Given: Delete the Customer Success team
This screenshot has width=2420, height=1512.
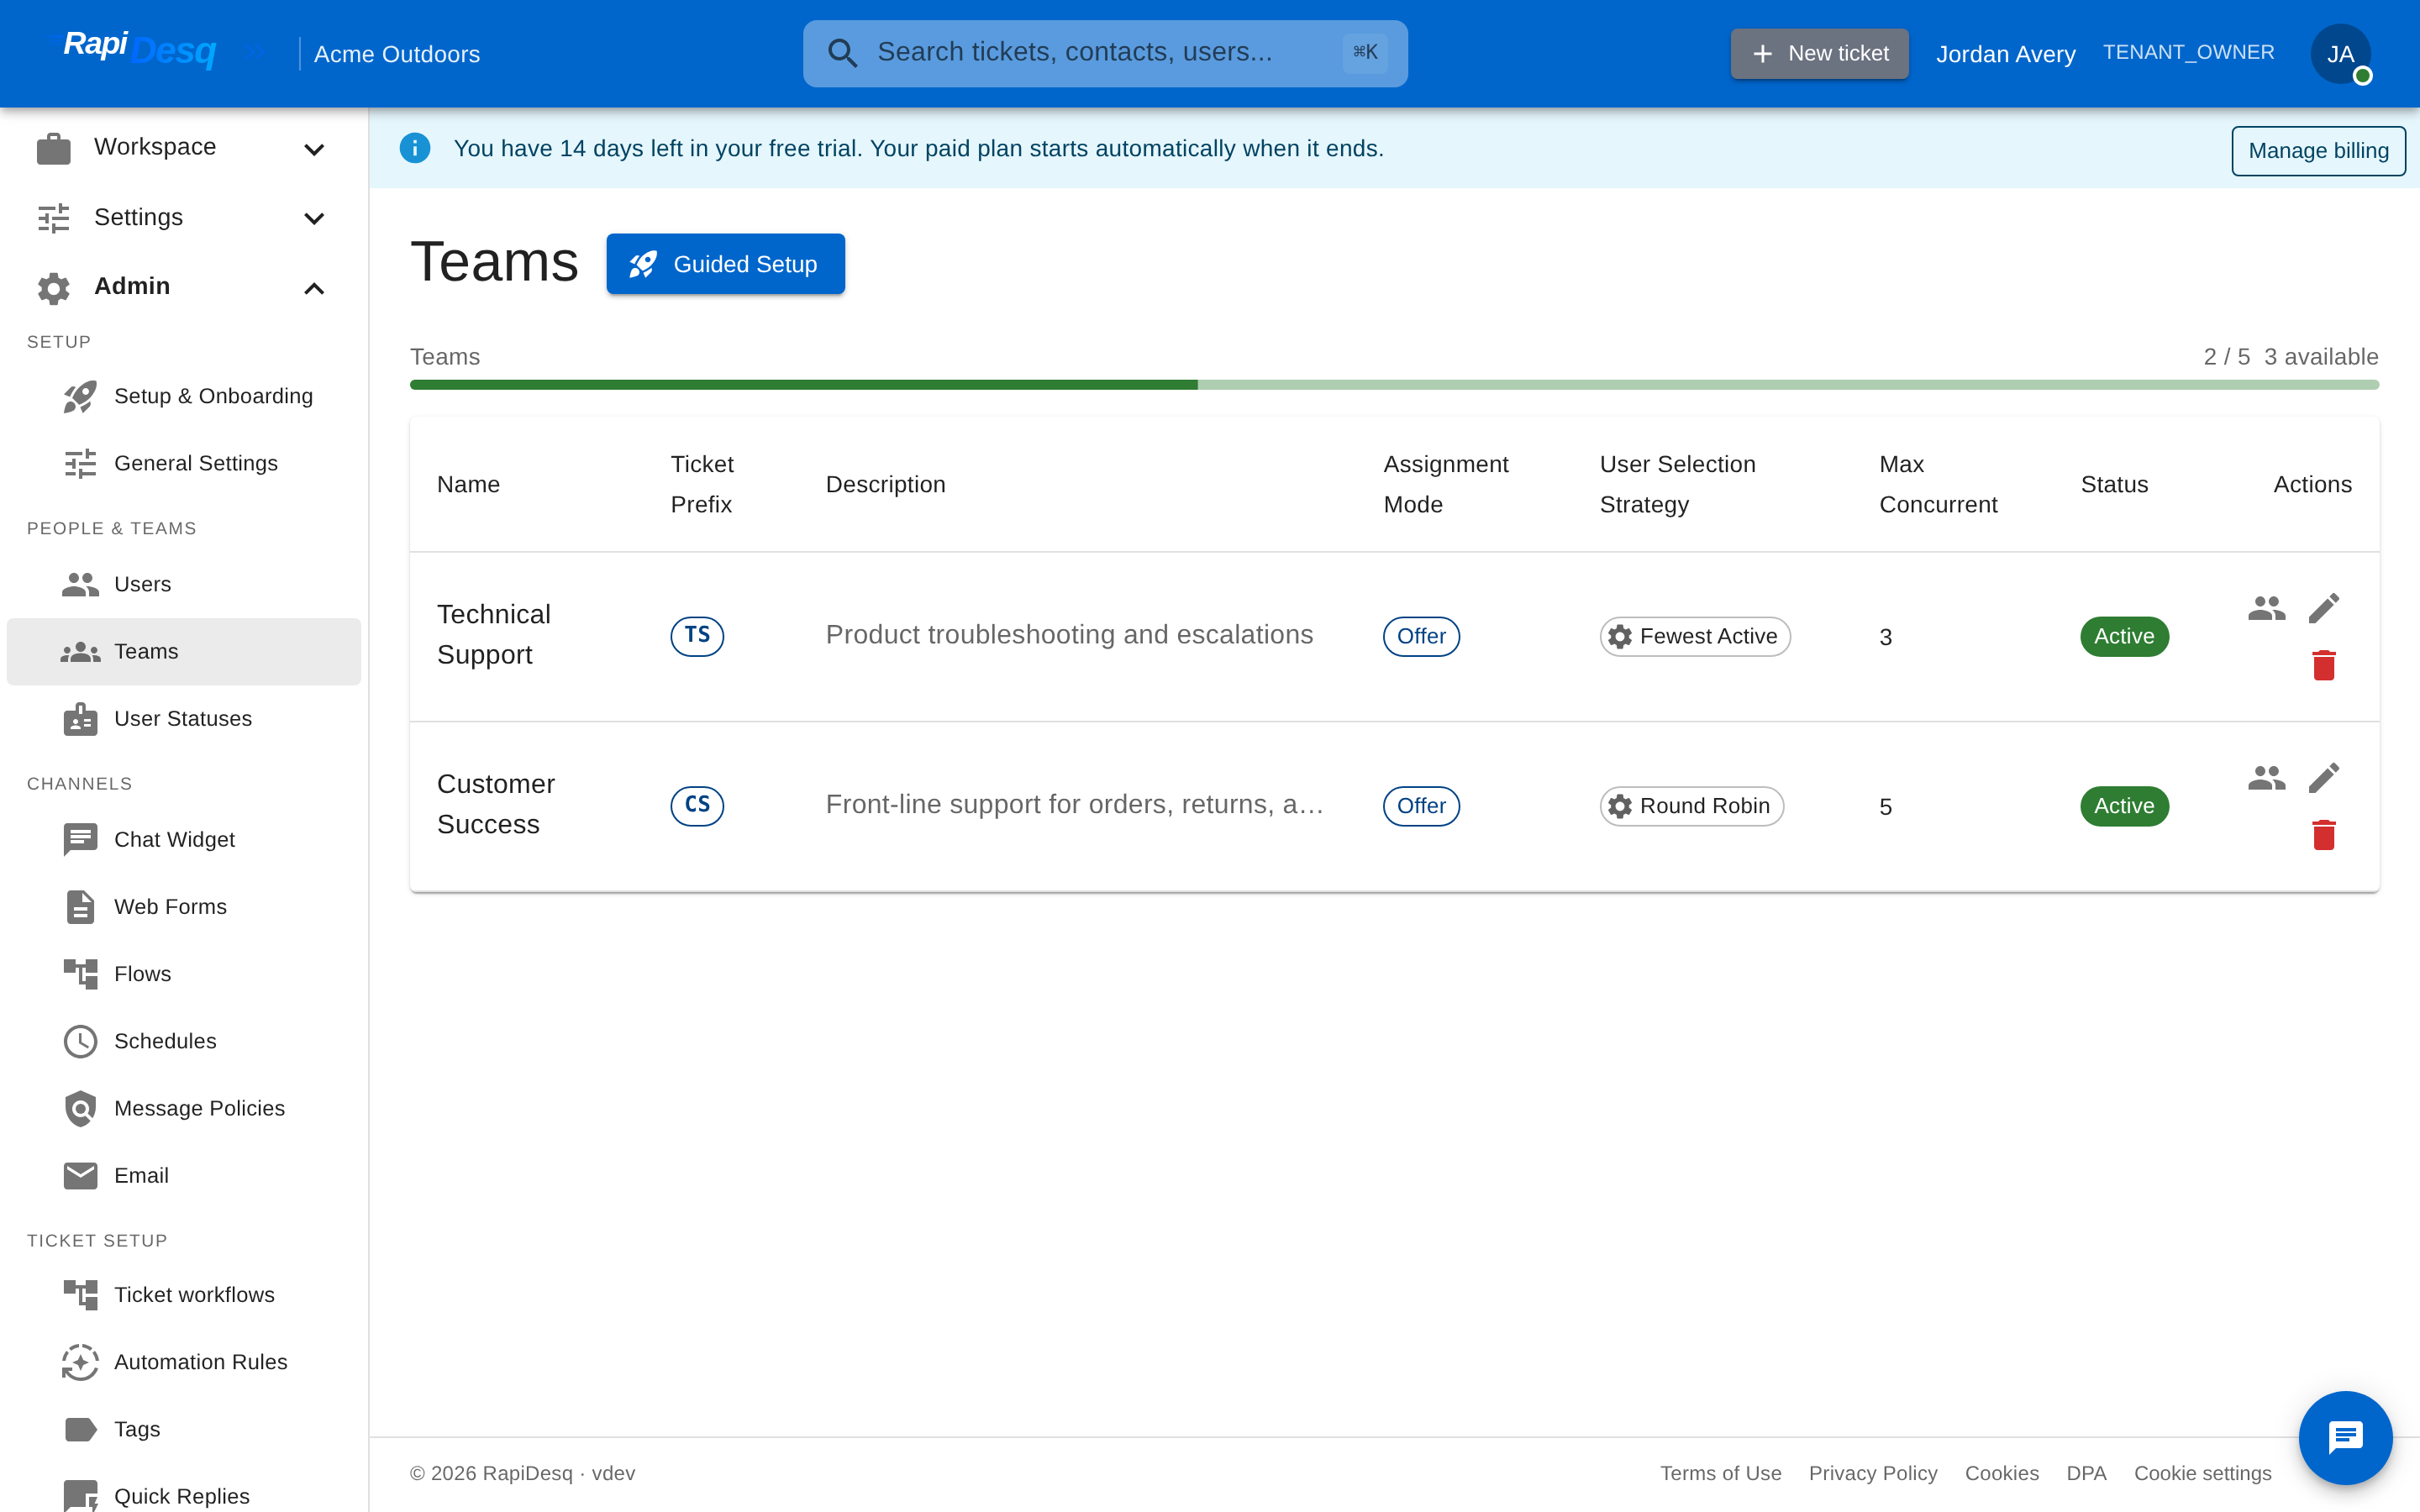Looking at the screenshot, I should pyautogui.click(x=2323, y=835).
